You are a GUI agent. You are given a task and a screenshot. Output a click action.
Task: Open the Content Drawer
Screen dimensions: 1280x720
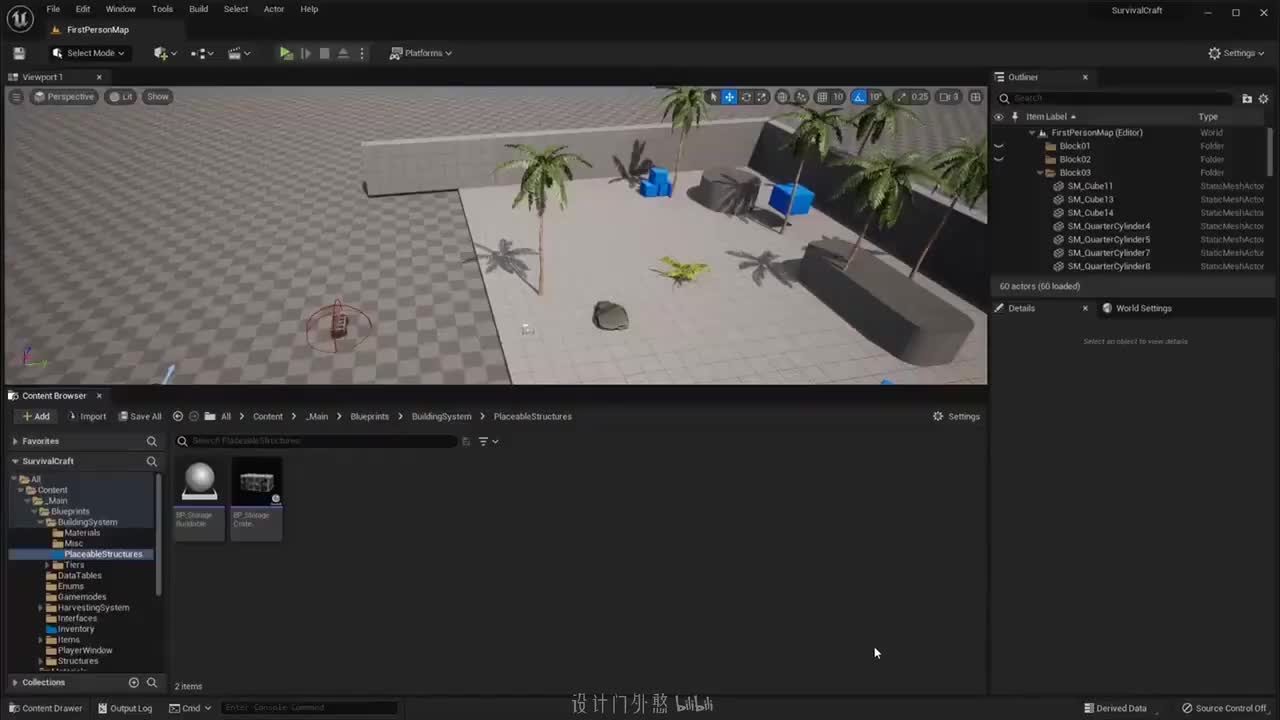[x=46, y=708]
